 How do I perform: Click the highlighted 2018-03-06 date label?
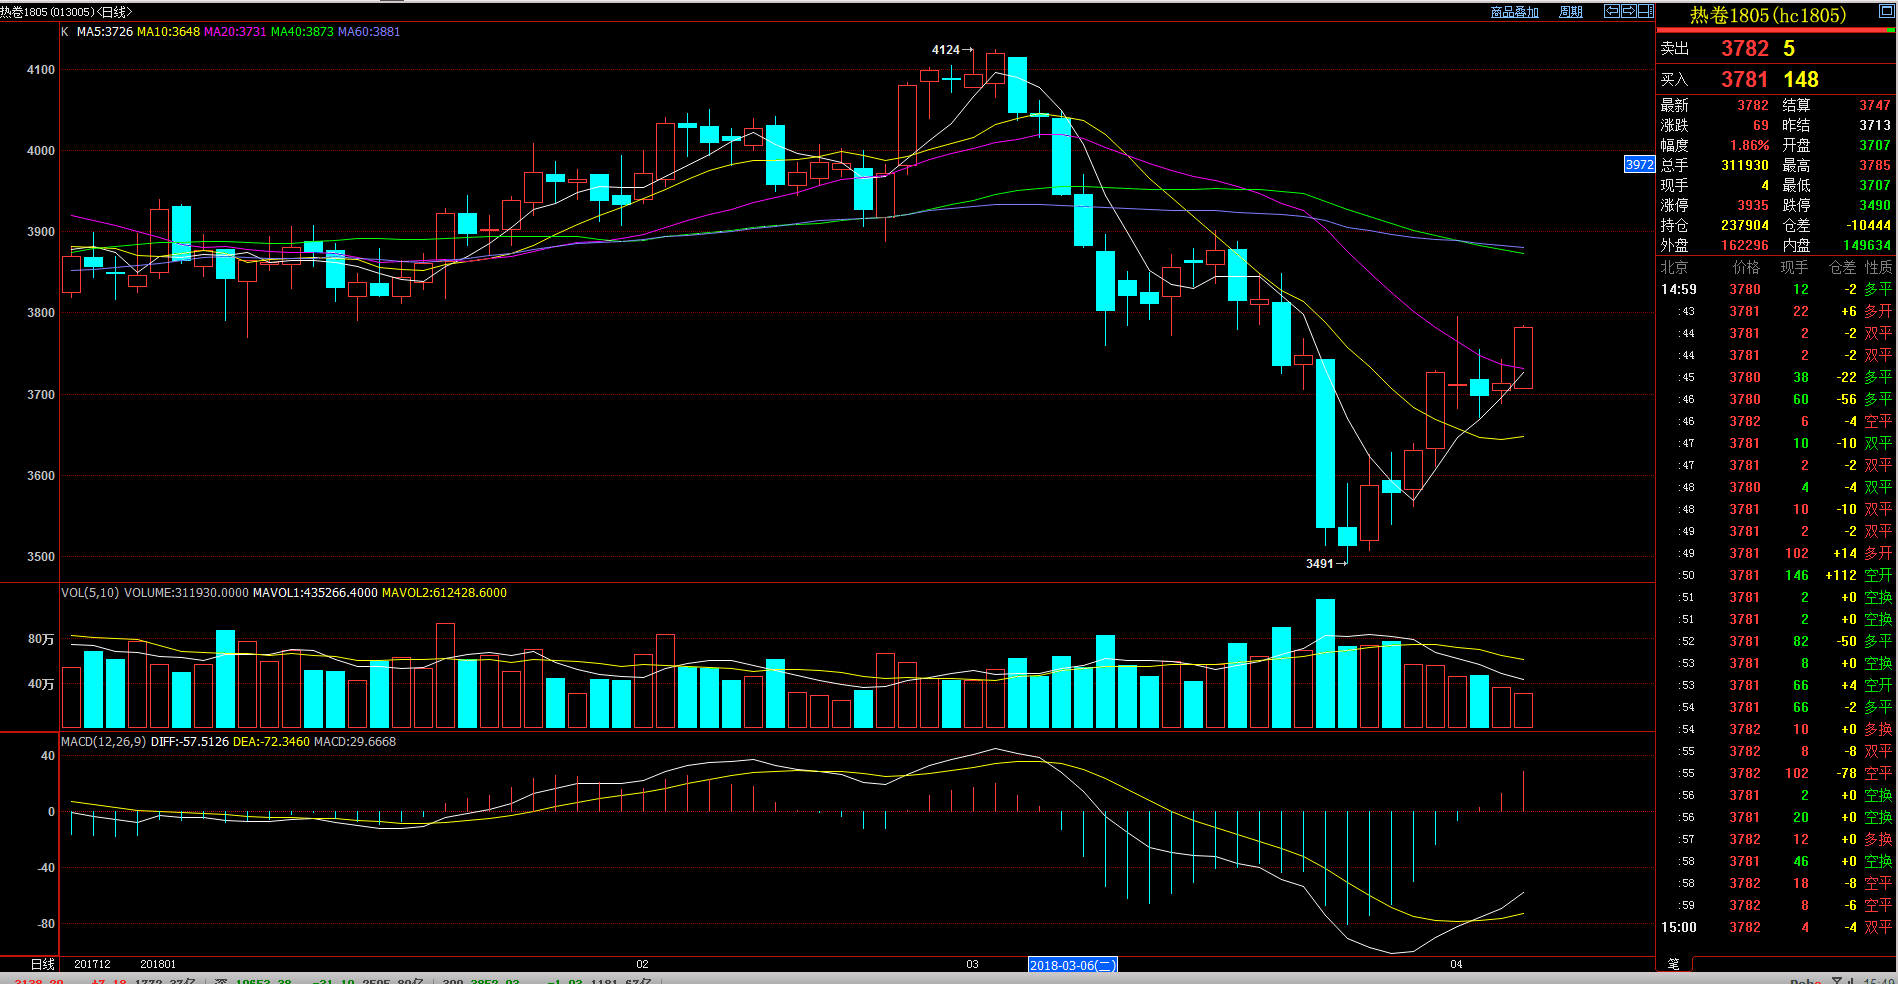[1073, 965]
